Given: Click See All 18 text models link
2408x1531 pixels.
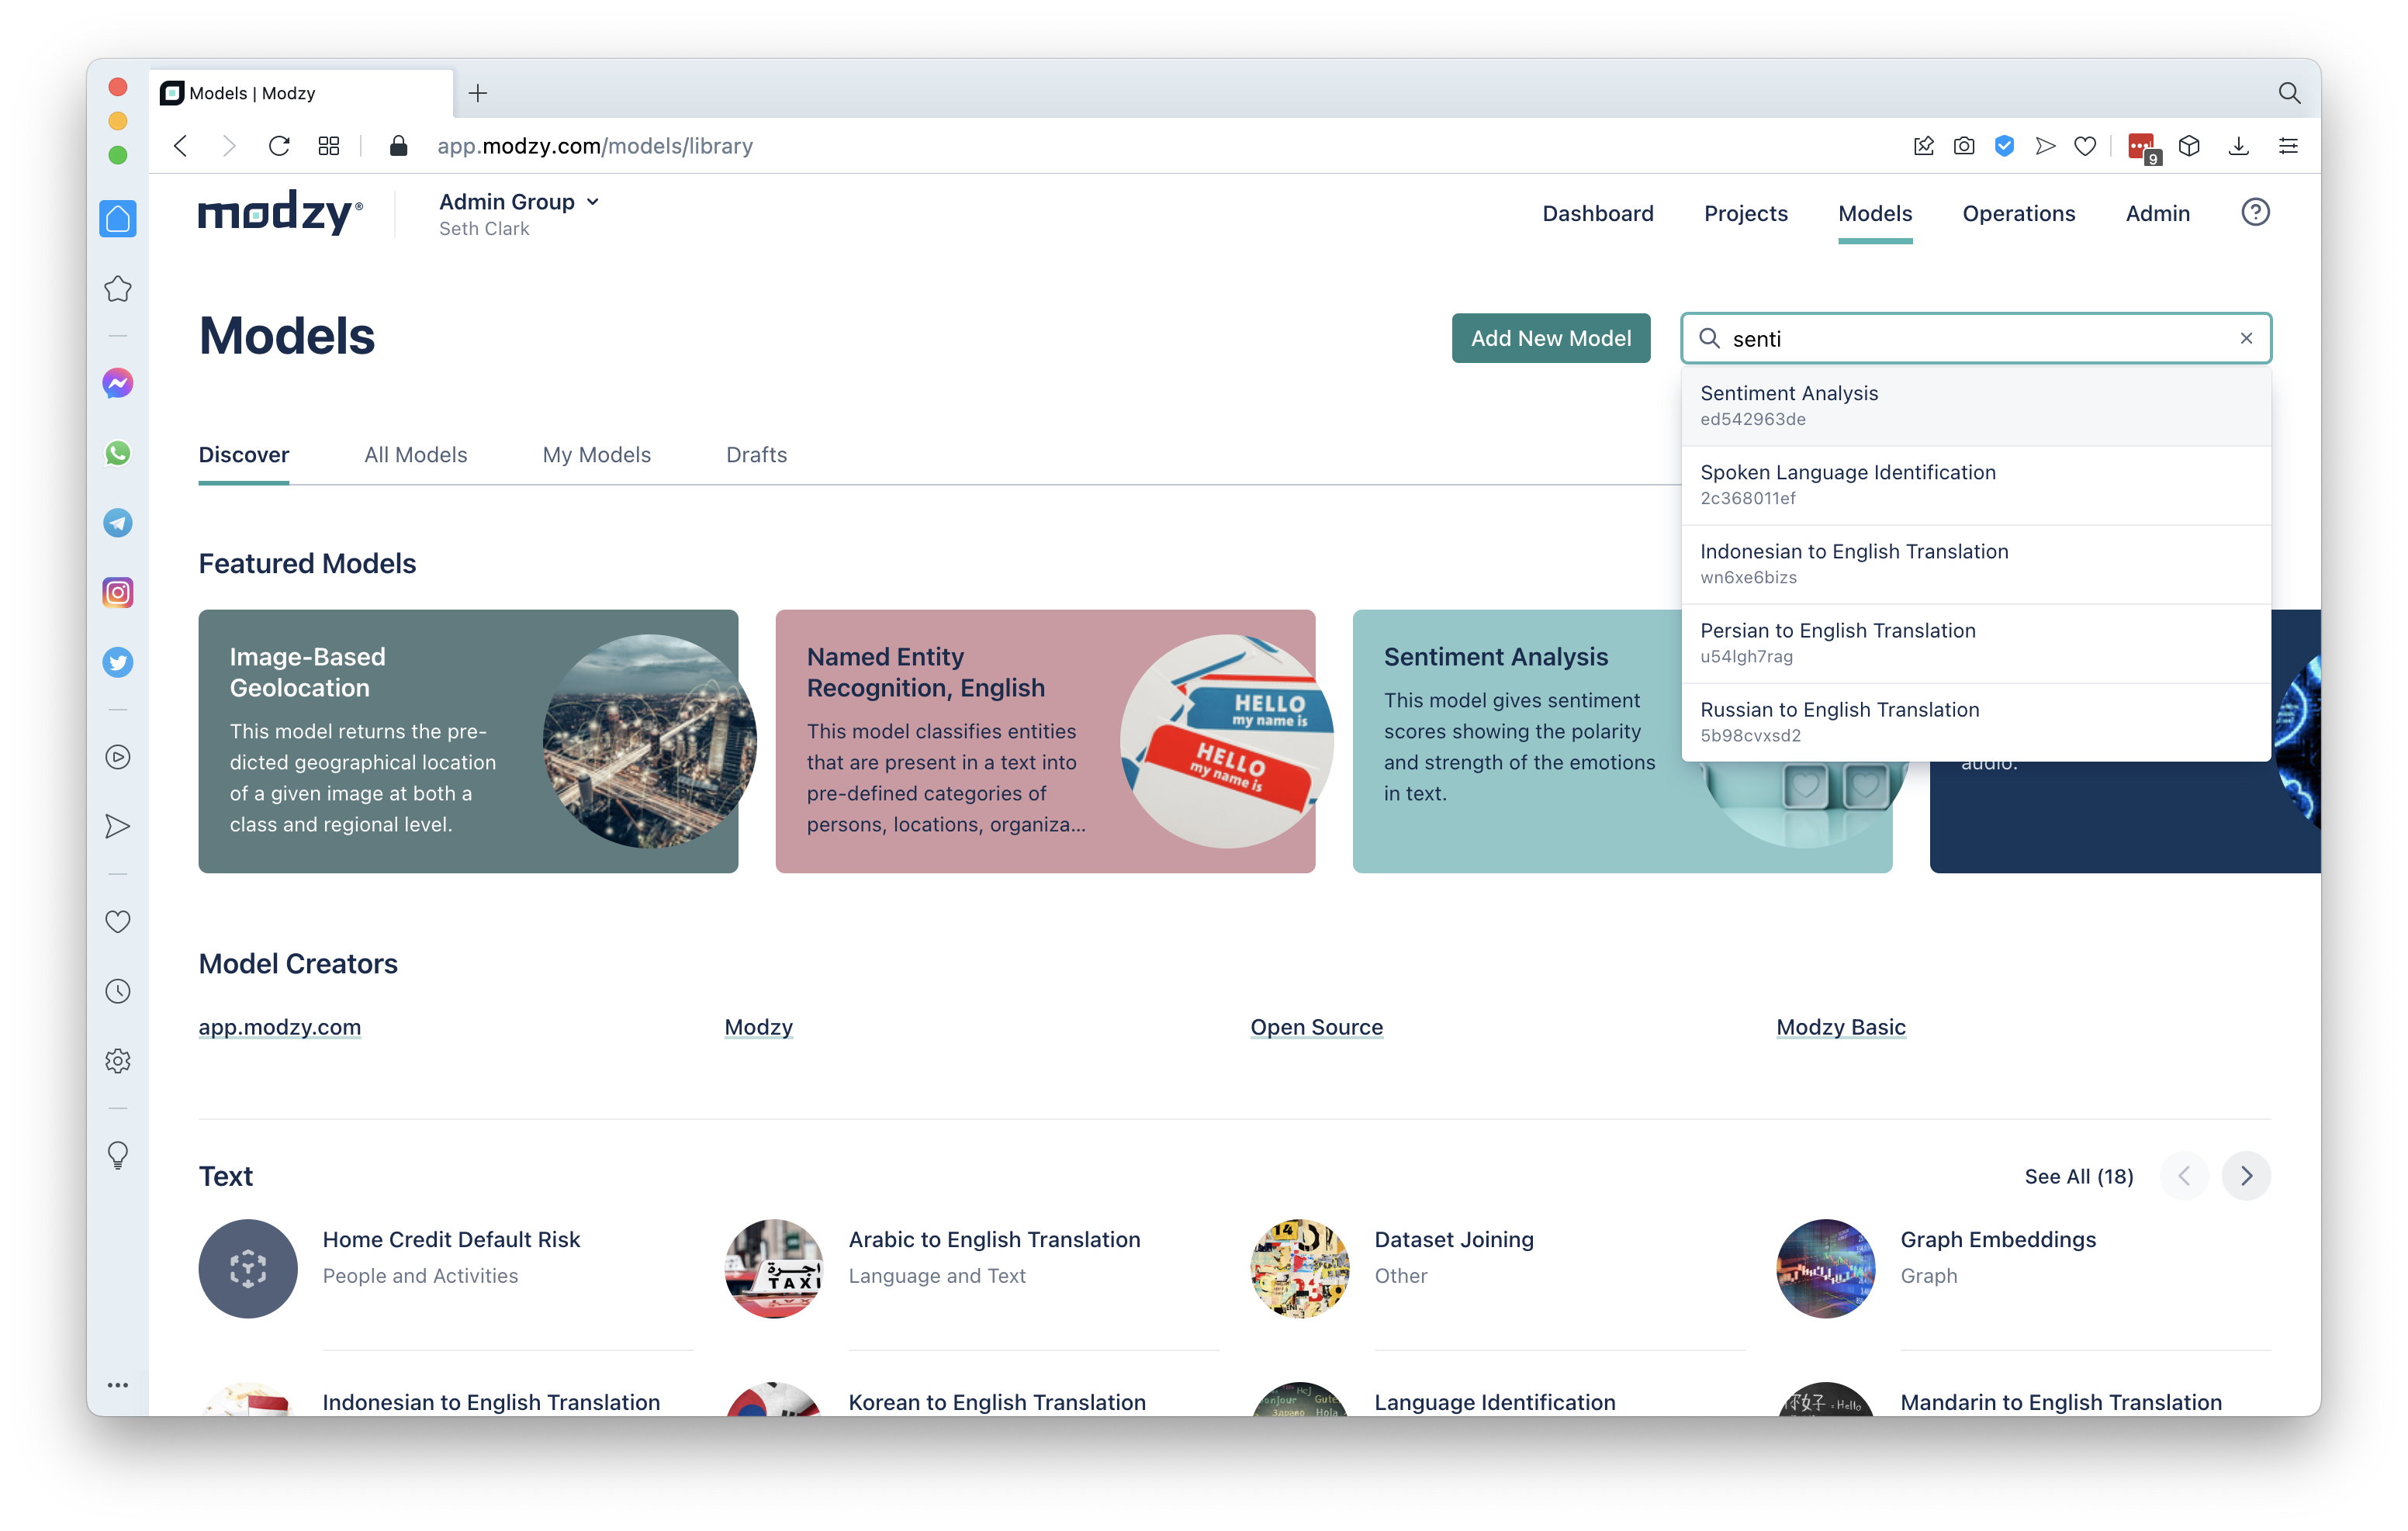Looking at the screenshot, I should 2078,1175.
